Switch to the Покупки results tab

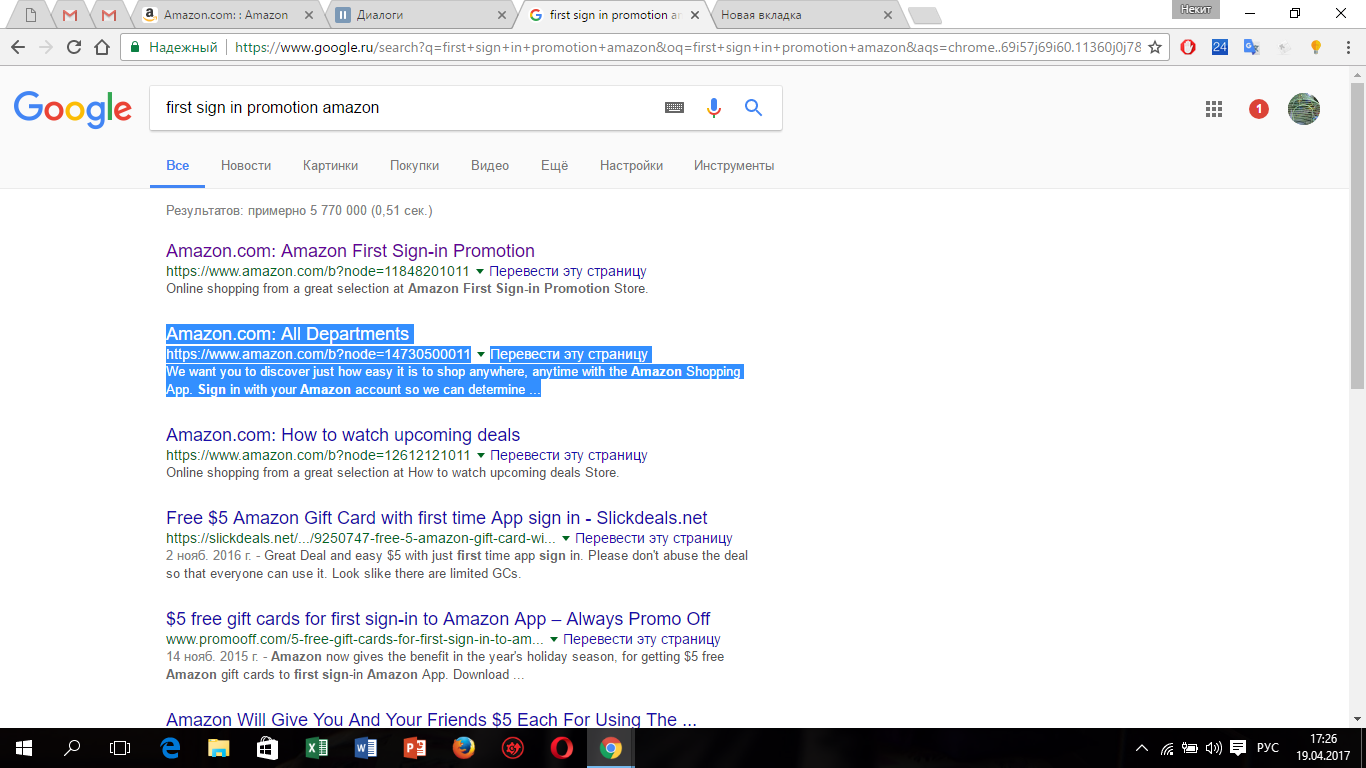tap(415, 166)
